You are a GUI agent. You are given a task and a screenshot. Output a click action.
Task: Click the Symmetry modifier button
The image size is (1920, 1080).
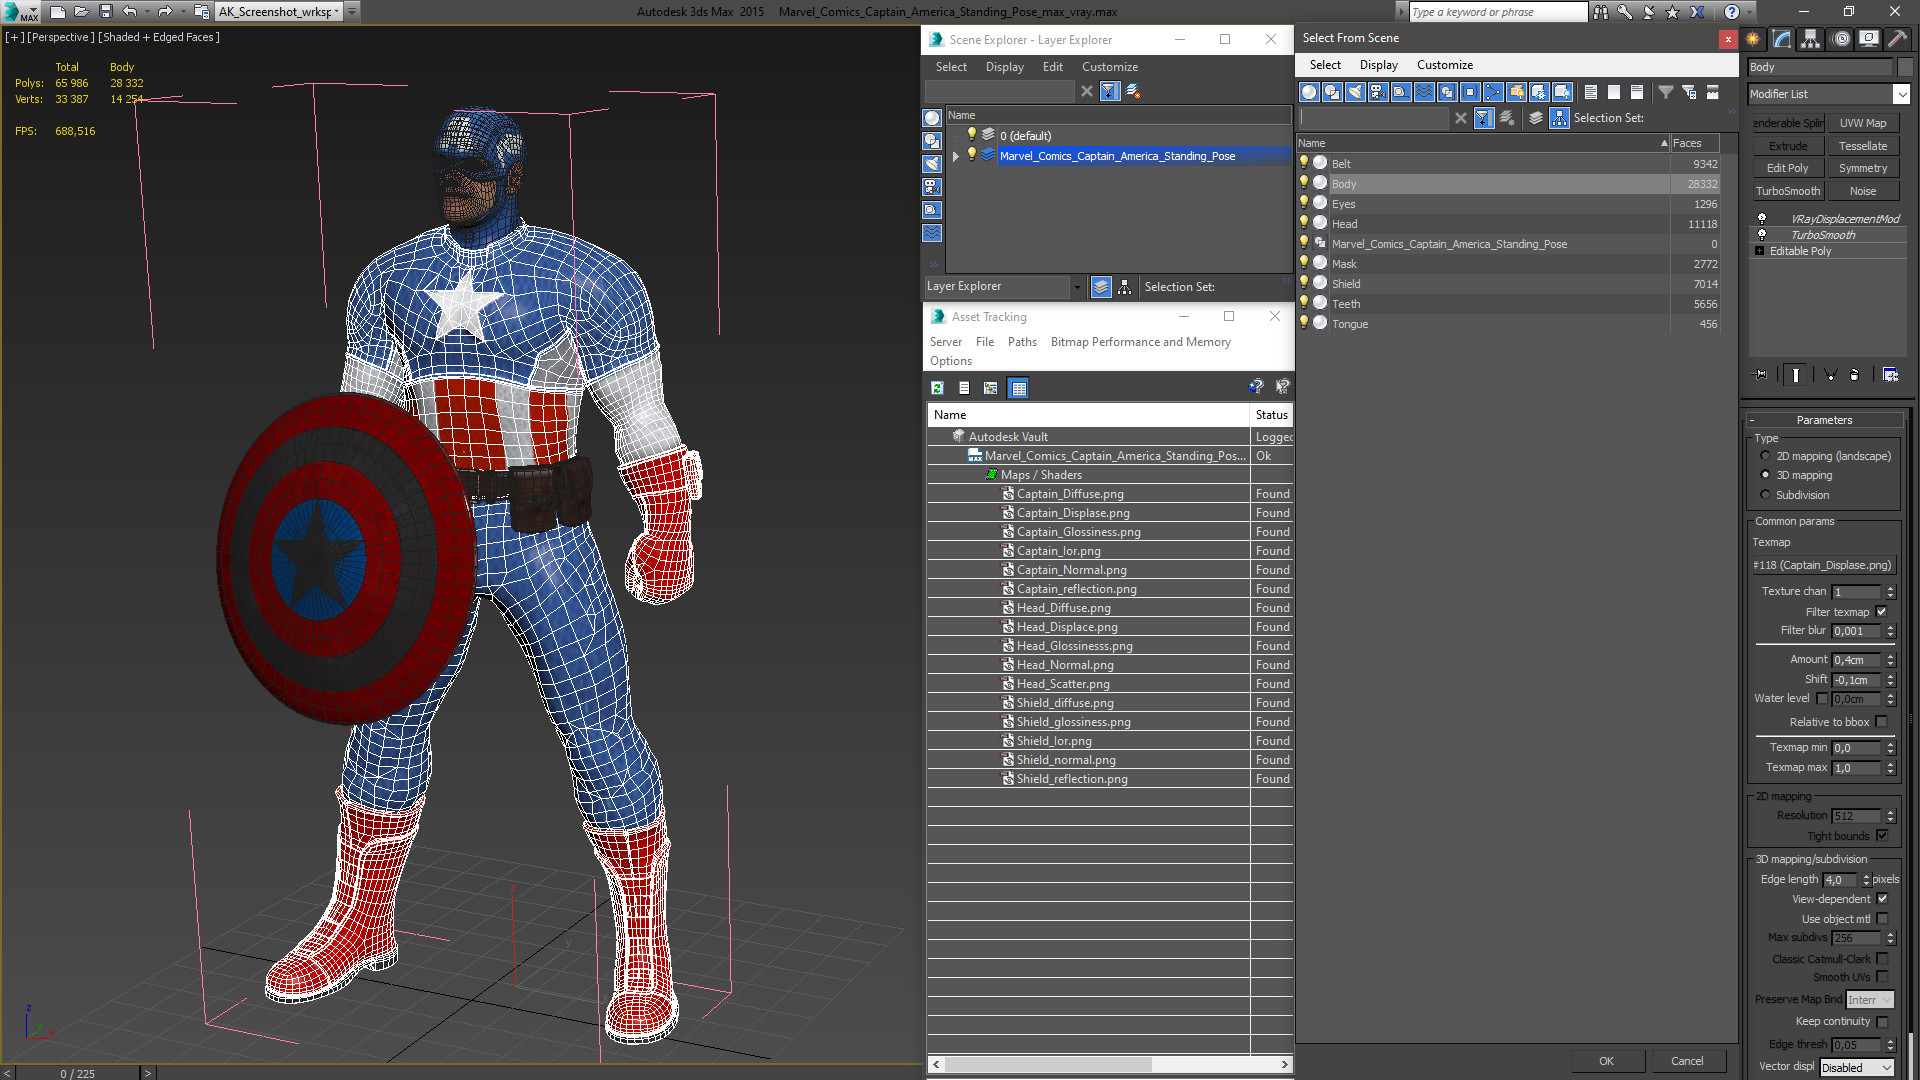coord(1862,168)
